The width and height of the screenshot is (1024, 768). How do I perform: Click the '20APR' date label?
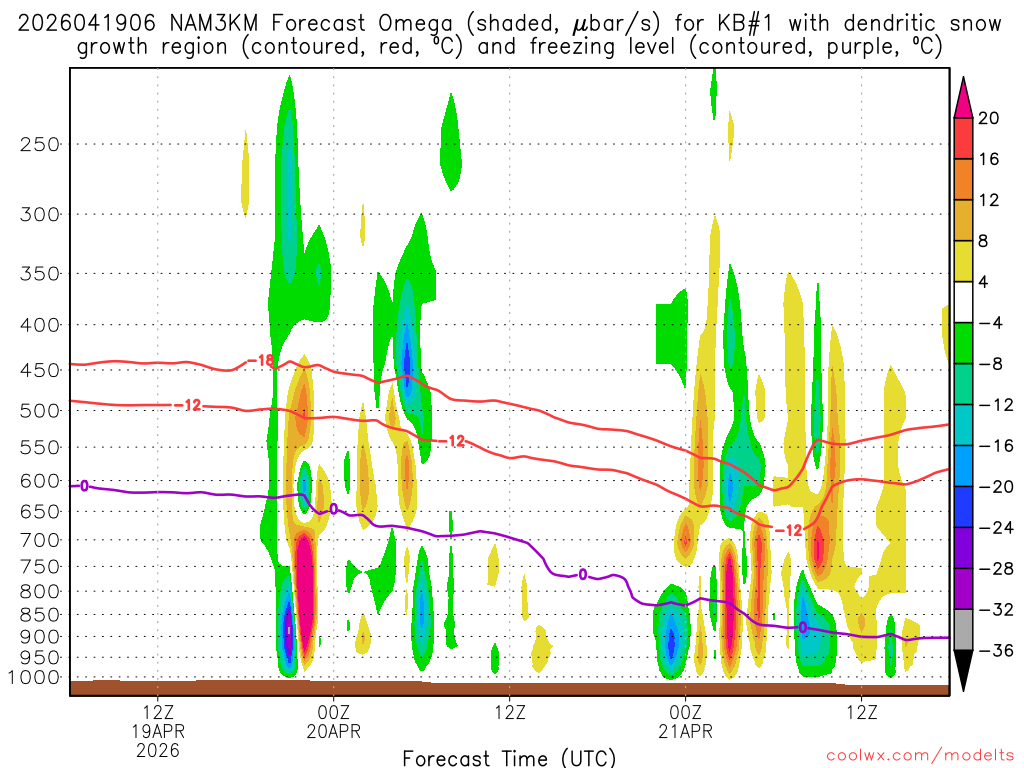(334, 731)
